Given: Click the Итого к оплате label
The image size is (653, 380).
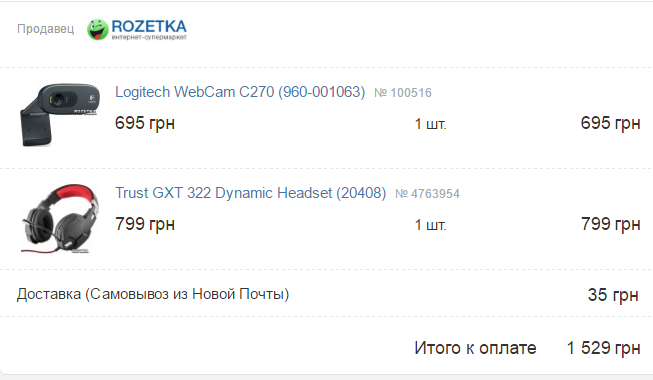Looking at the screenshot, I should [x=475, y=348].
